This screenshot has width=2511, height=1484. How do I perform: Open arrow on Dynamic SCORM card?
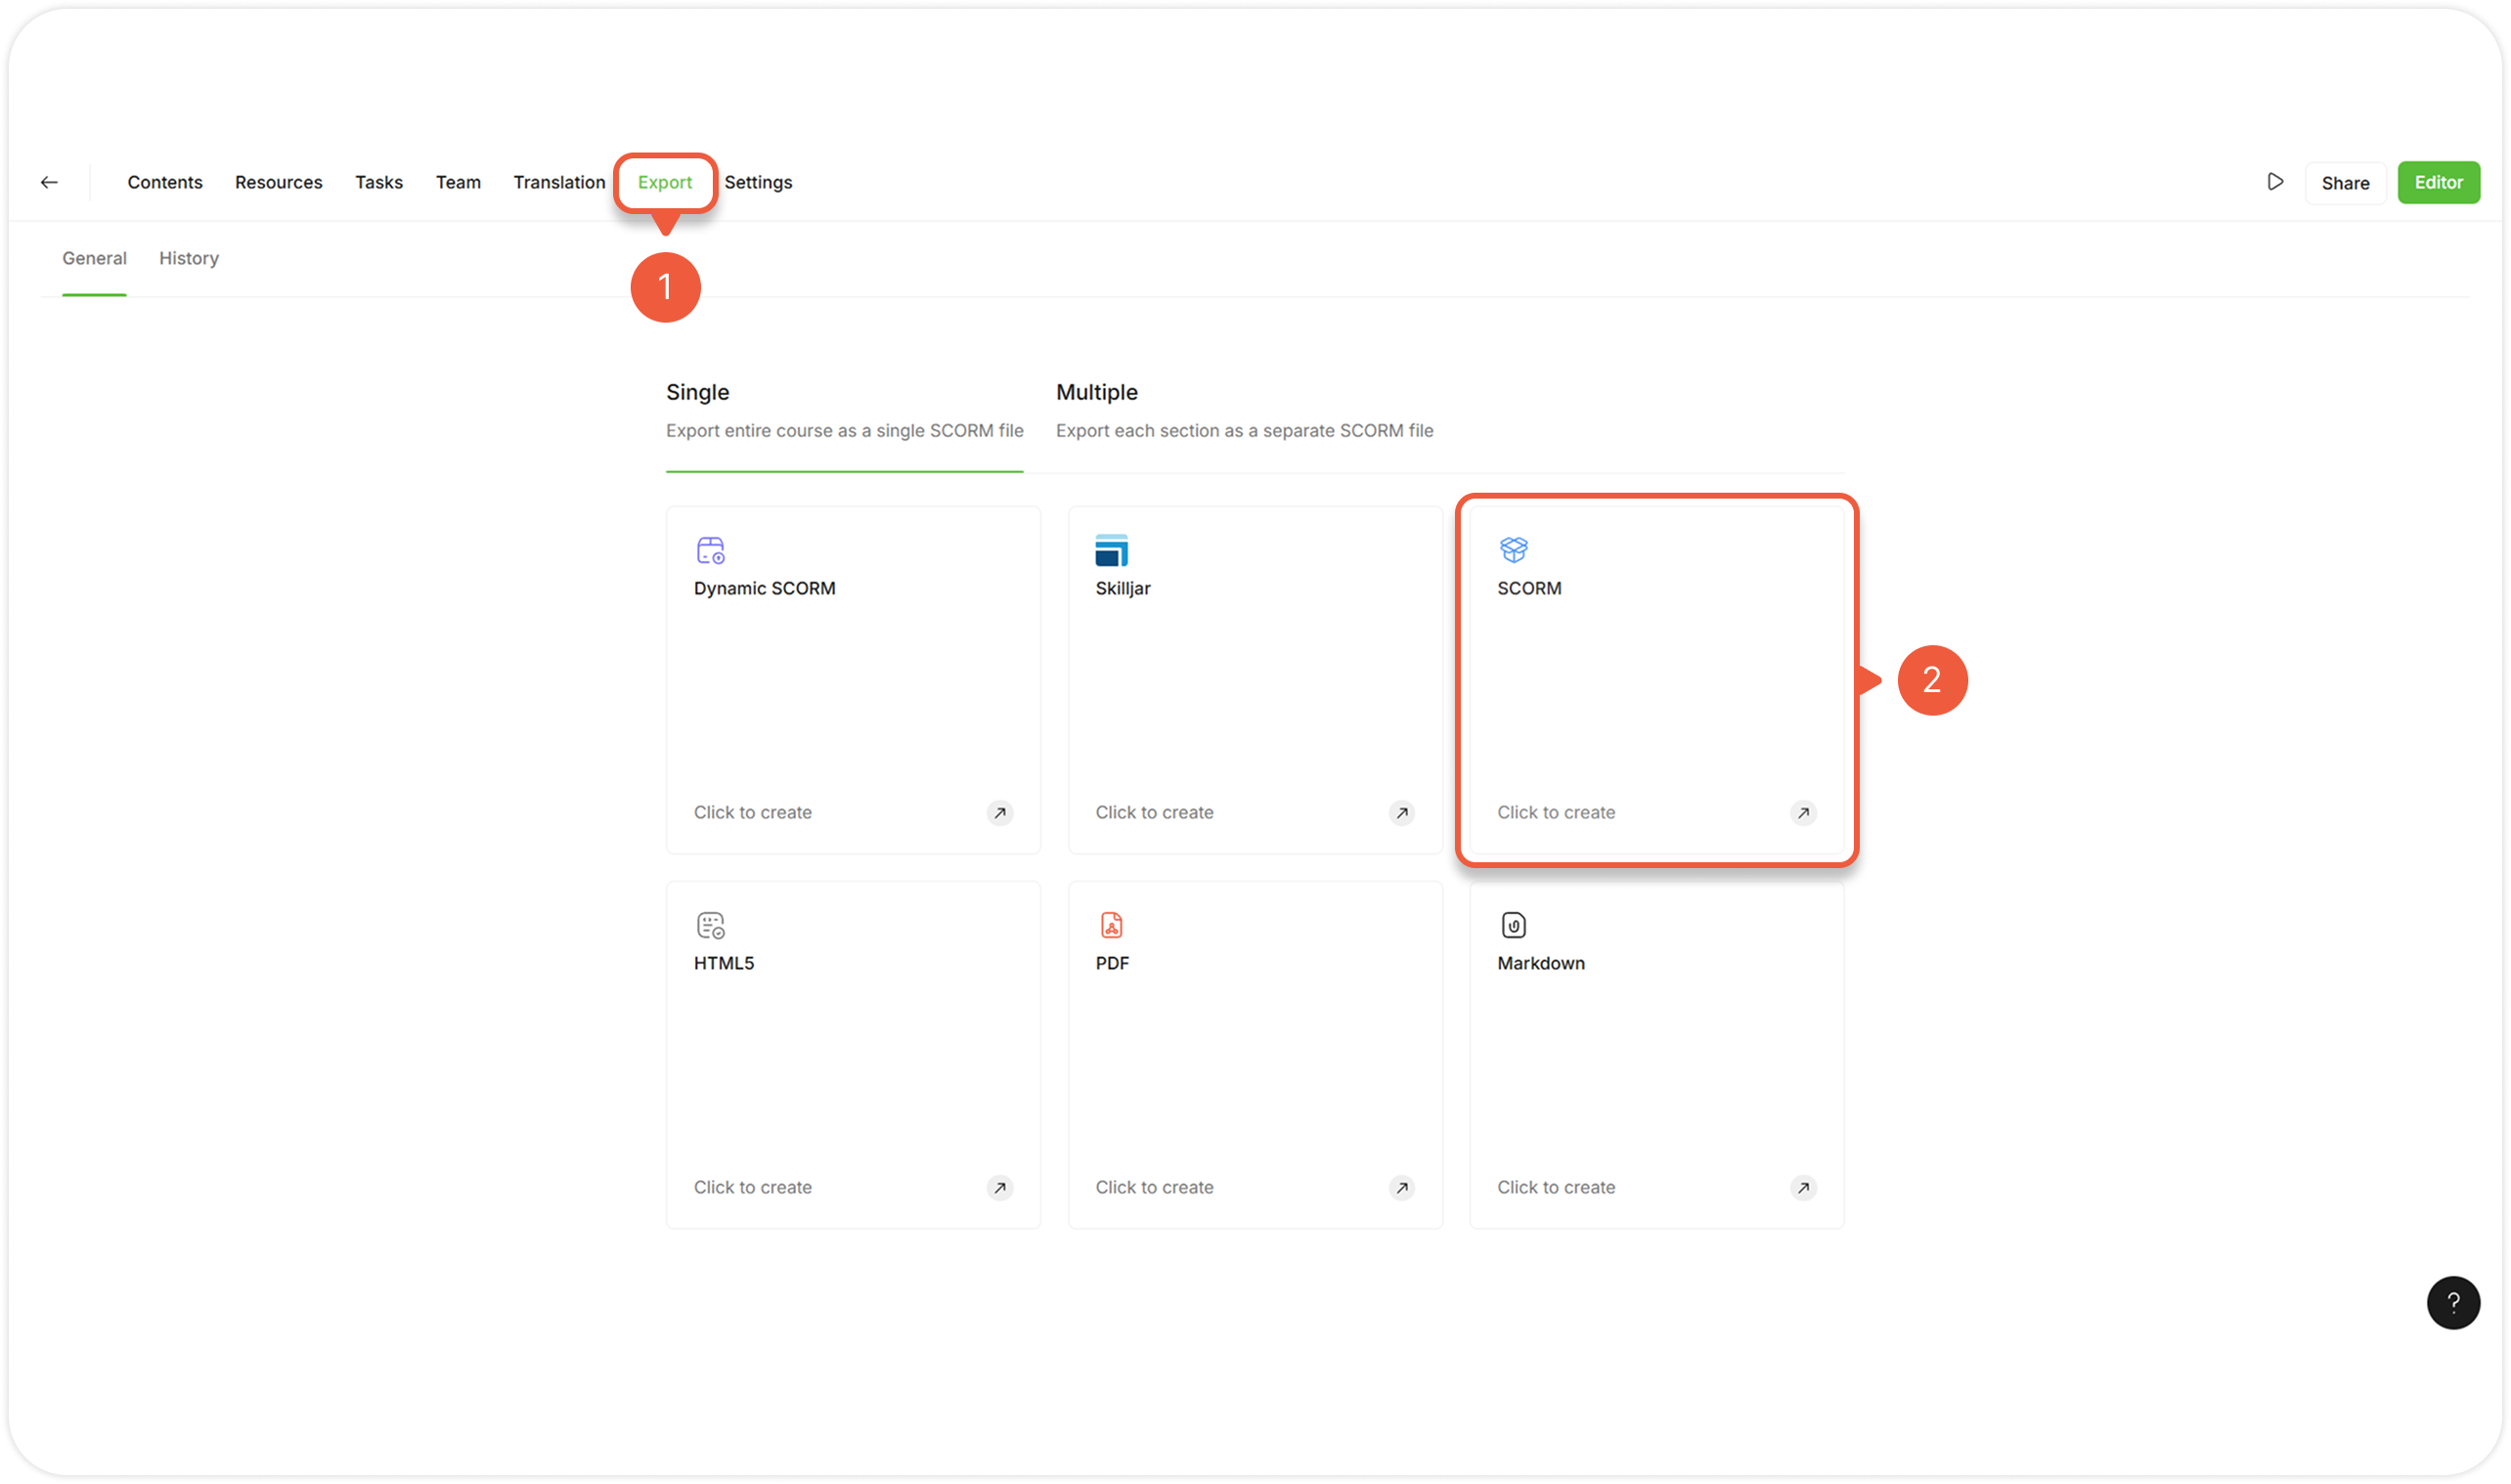999,813
